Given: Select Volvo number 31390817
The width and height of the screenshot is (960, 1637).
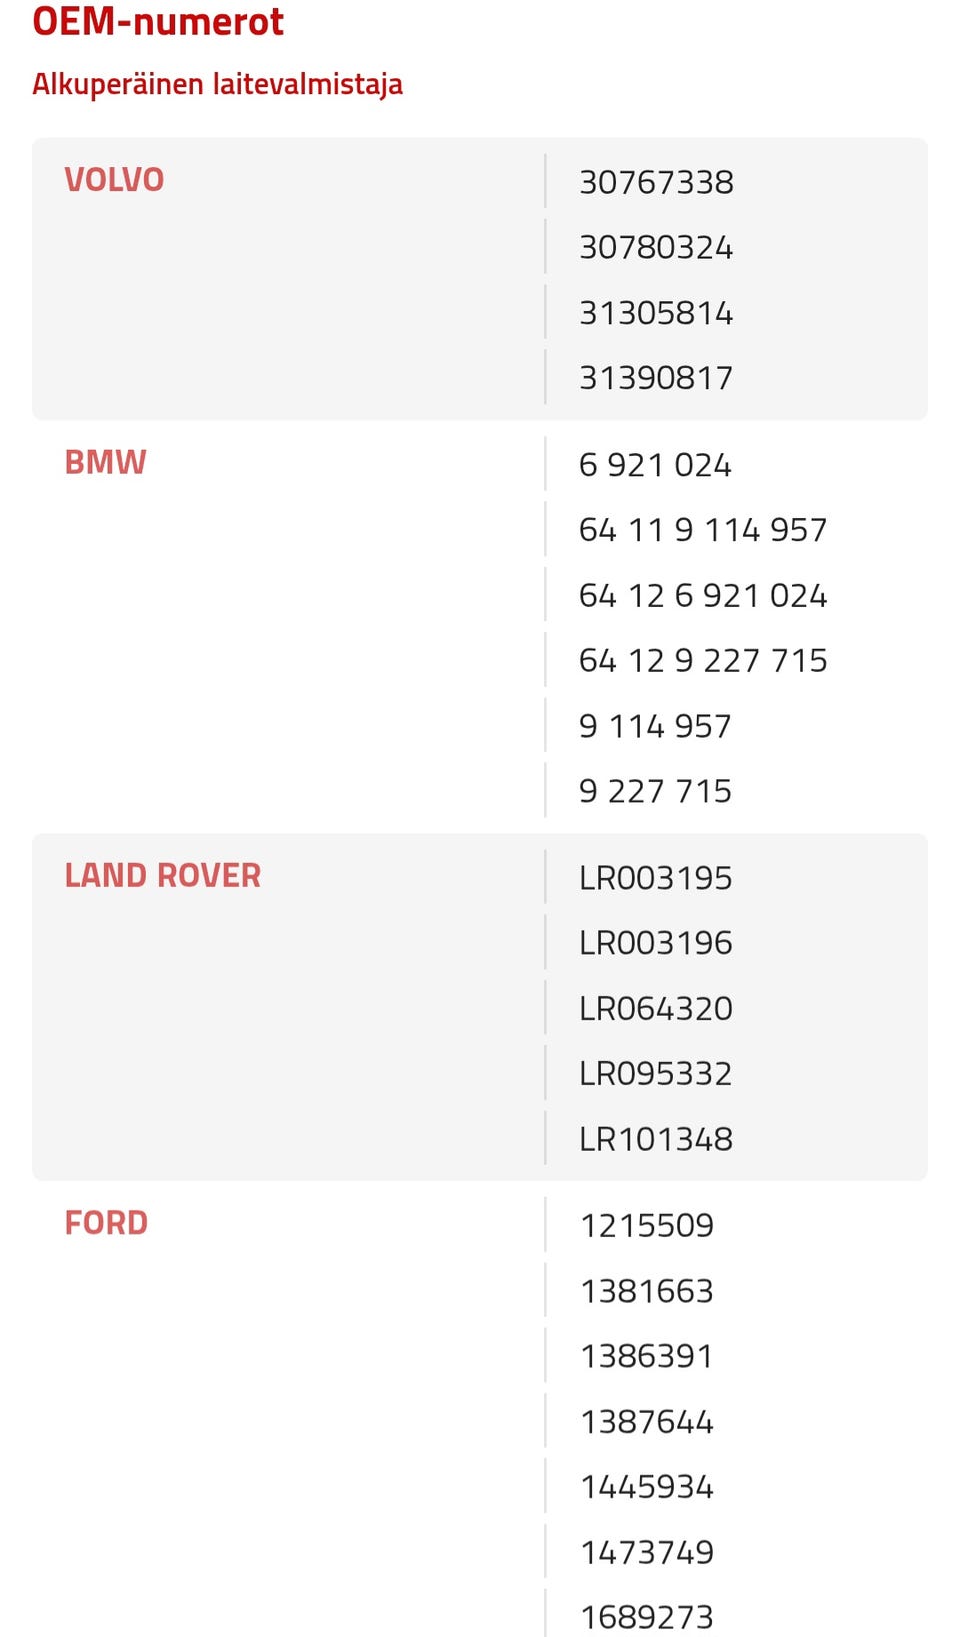Looking at the screenshot, I should (656, 378).
